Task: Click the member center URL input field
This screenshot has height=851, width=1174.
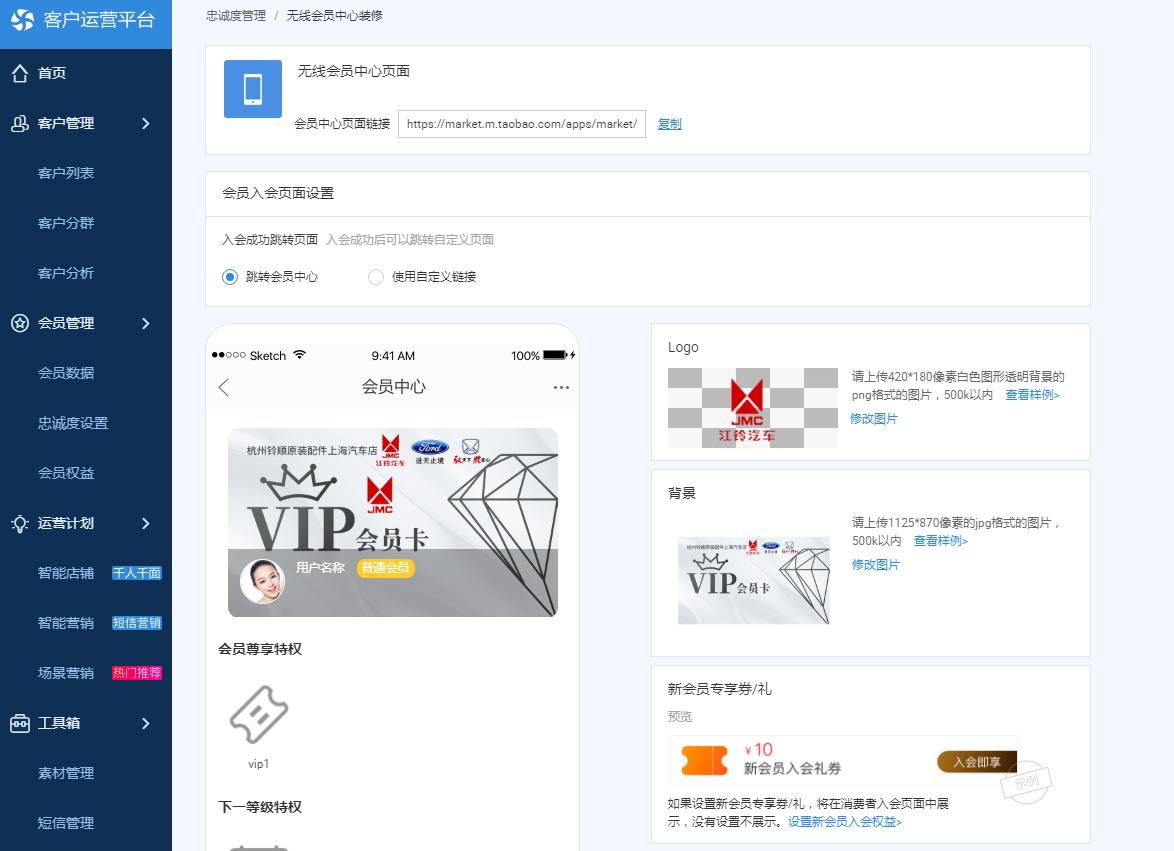Action: pos(521,124)
